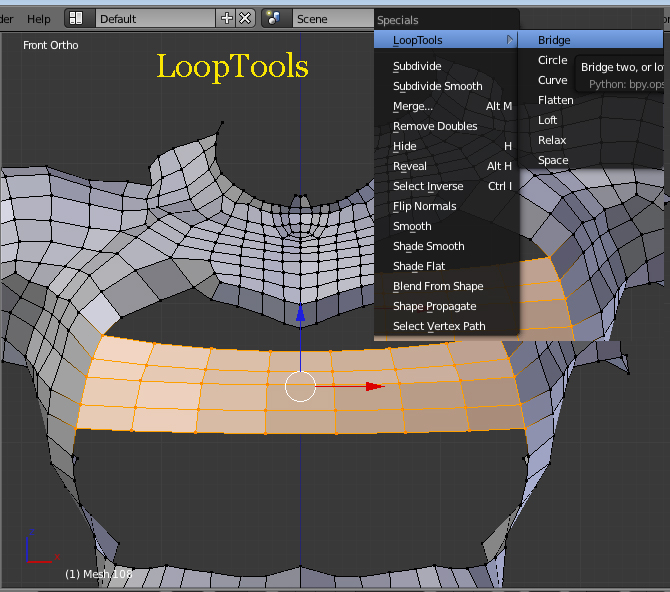This screenshot has height=592, width=670.
Task: Select Subdivide in the Specials menu
Action: (446, 66)
